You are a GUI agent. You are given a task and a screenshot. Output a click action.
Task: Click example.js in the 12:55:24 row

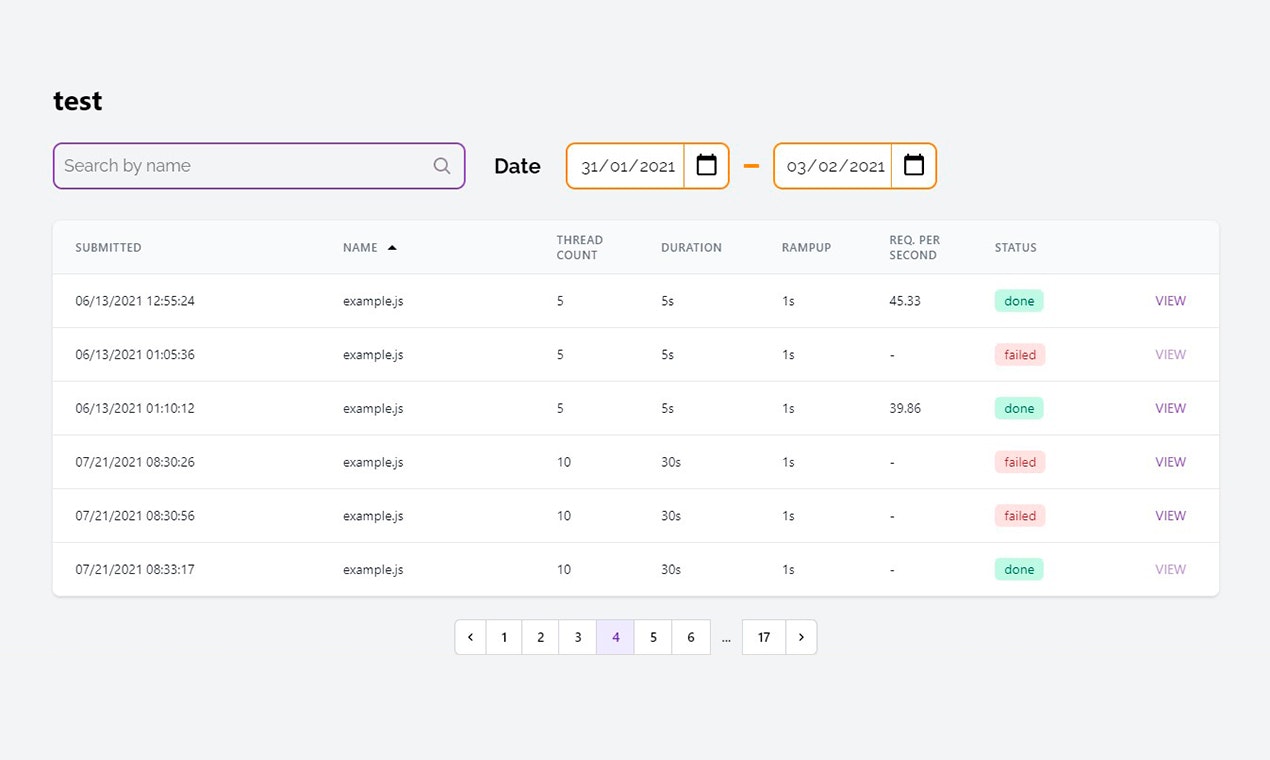[373, 301]
